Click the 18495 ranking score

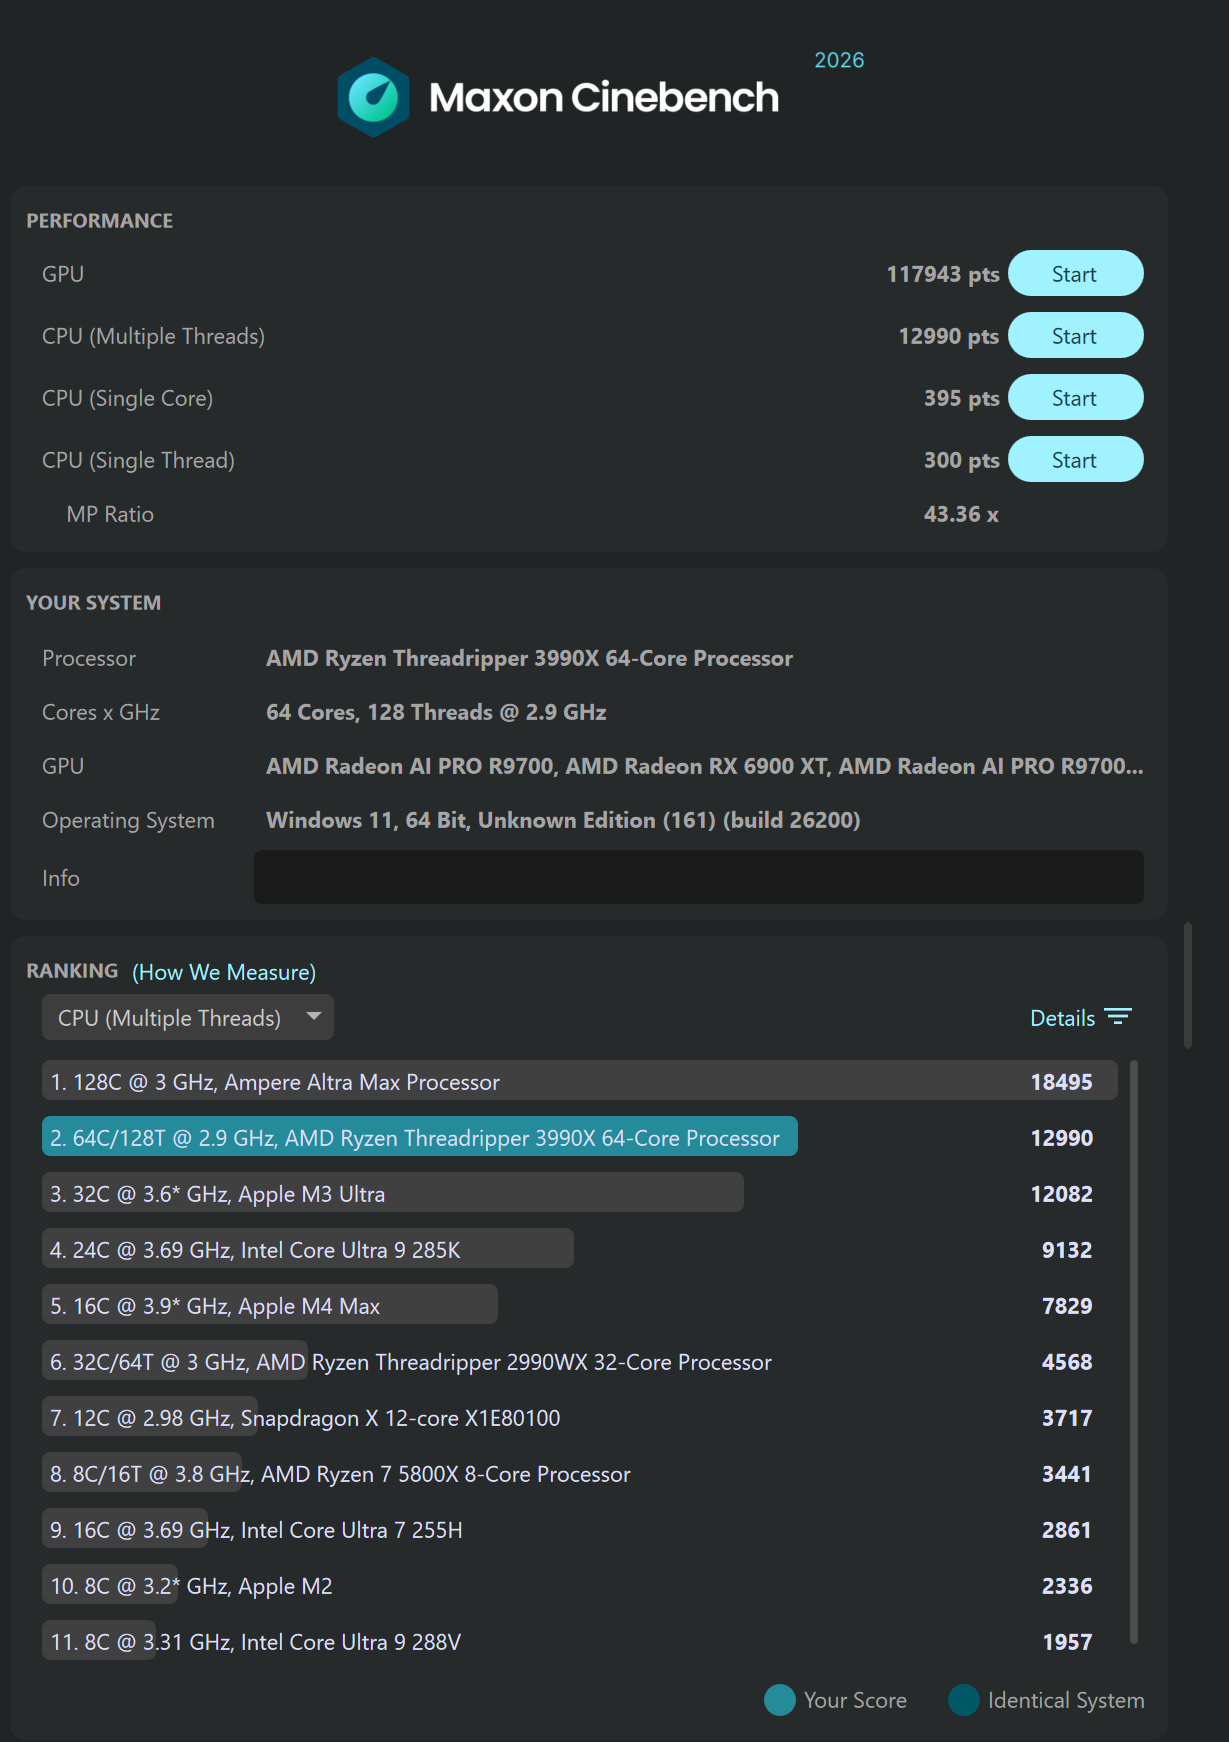tap(1062, 1082)
